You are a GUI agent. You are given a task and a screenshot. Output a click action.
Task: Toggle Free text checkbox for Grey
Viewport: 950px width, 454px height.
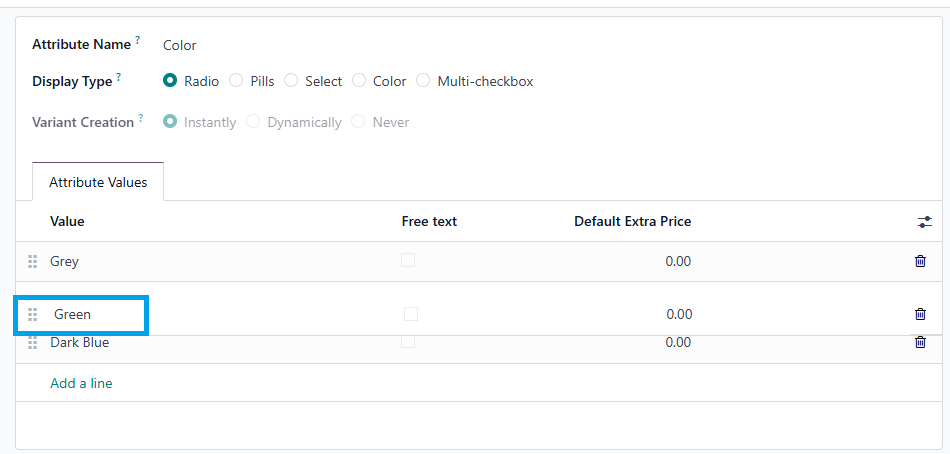pos(408,260)
